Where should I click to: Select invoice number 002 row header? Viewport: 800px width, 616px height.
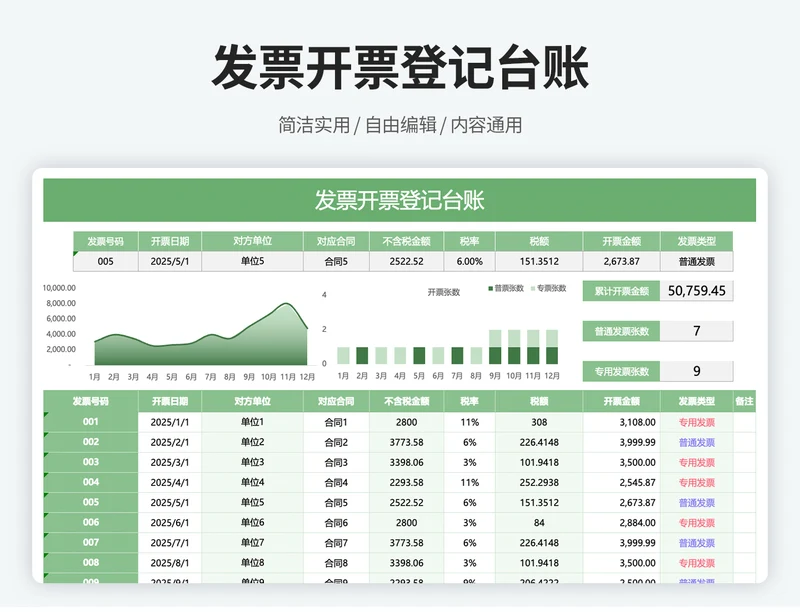point(91,442)
